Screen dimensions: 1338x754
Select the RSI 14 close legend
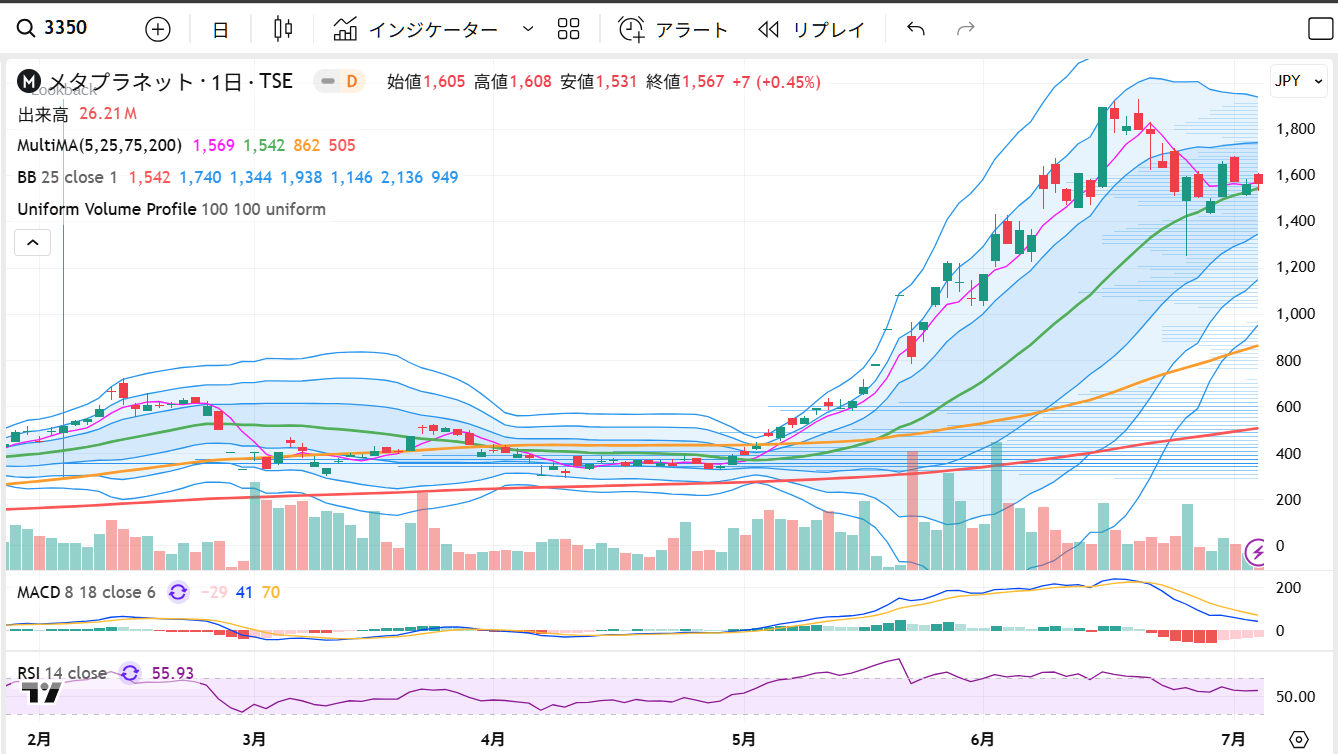pos(62,673)
